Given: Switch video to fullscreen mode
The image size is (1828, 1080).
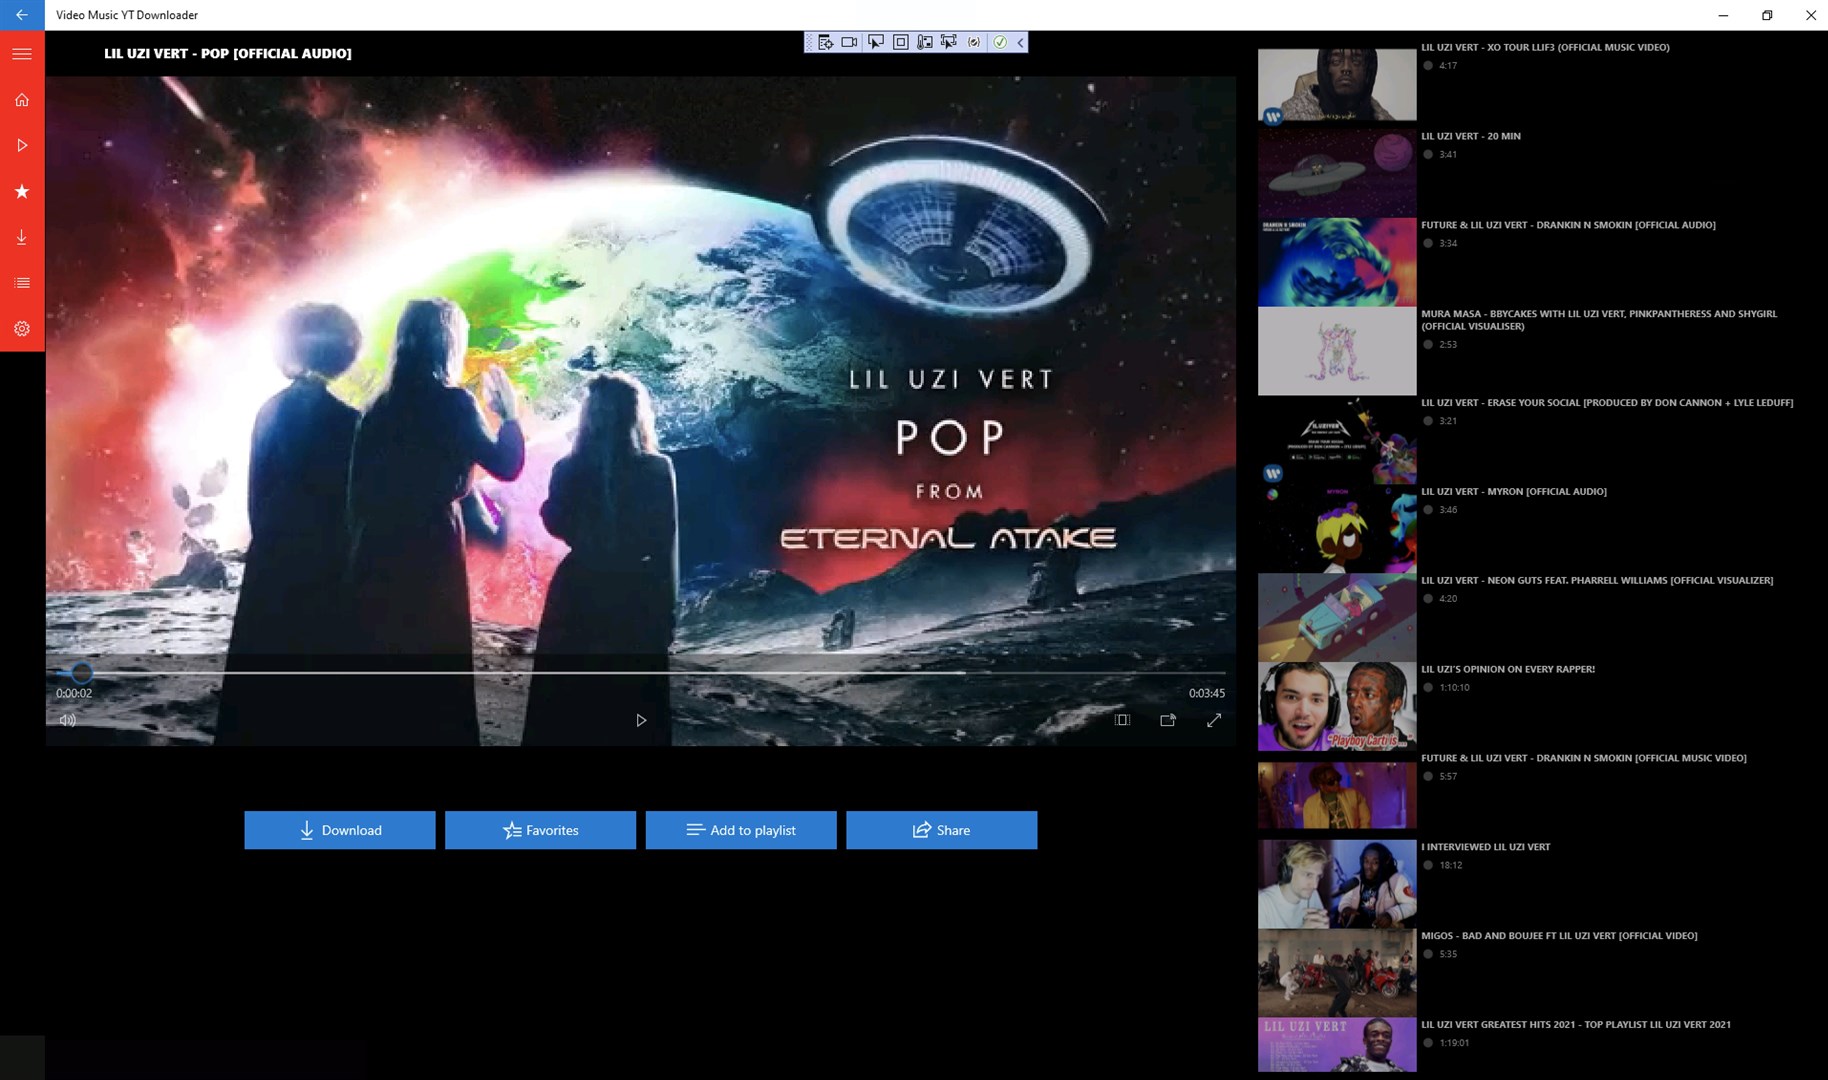Looking at the screenshot, I should [x=1214, y=720].
